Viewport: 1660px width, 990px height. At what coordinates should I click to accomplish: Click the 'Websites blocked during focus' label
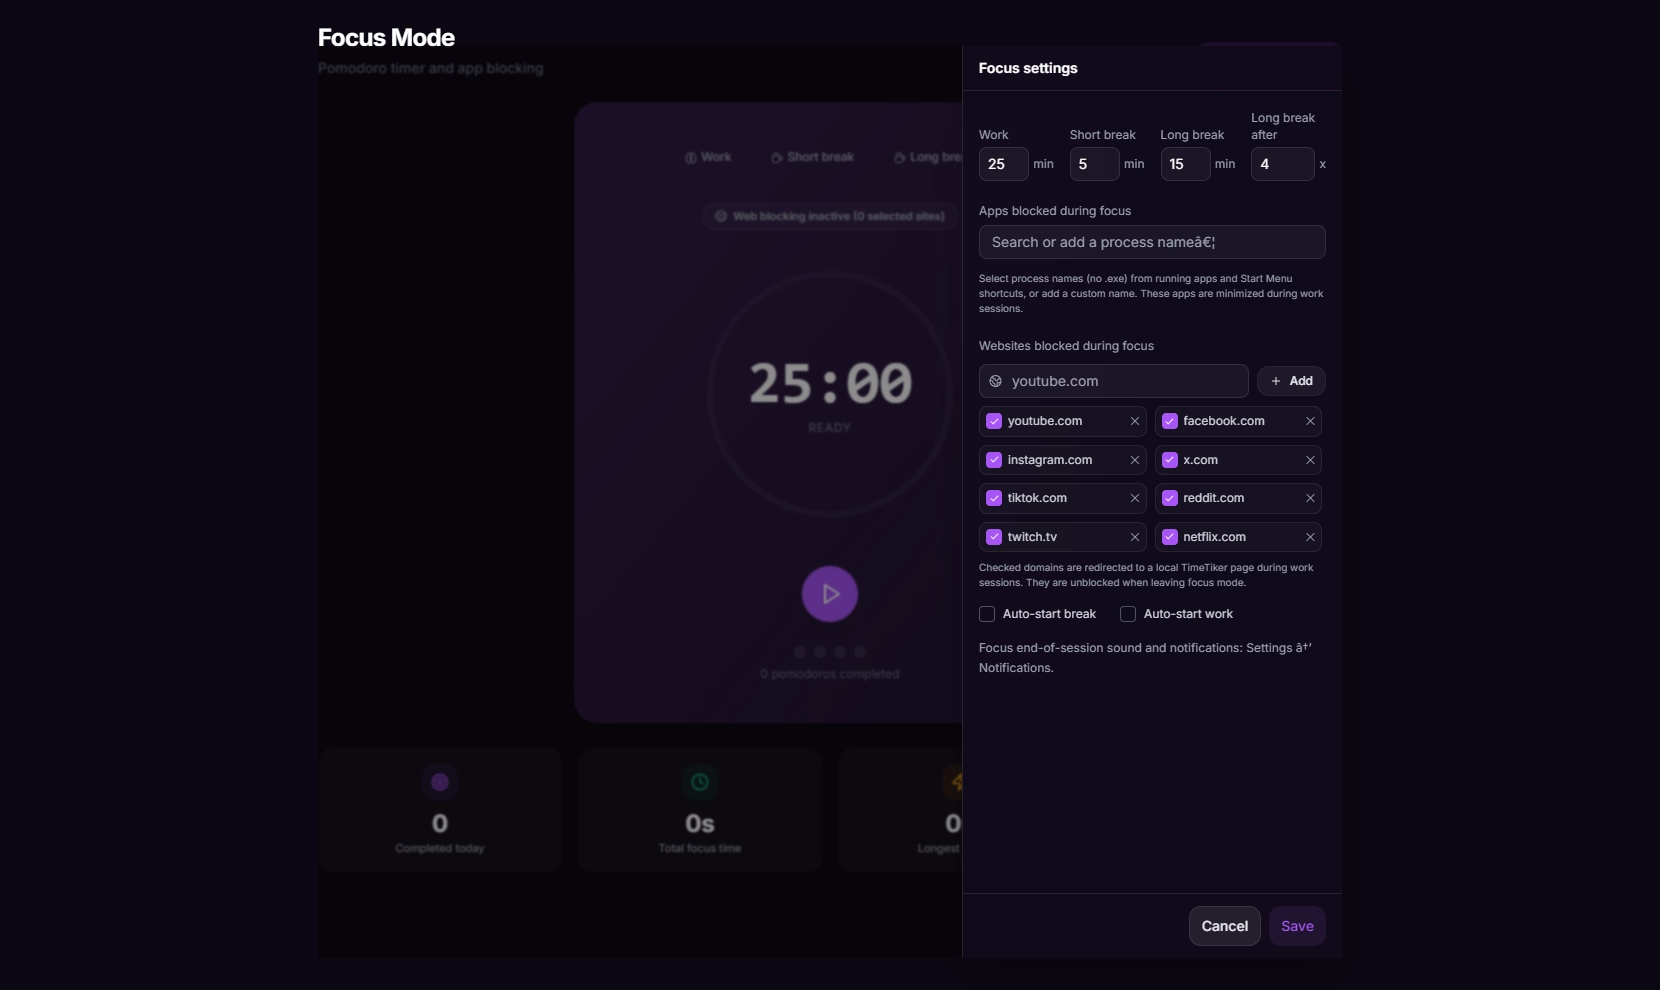click(1066, 346)
